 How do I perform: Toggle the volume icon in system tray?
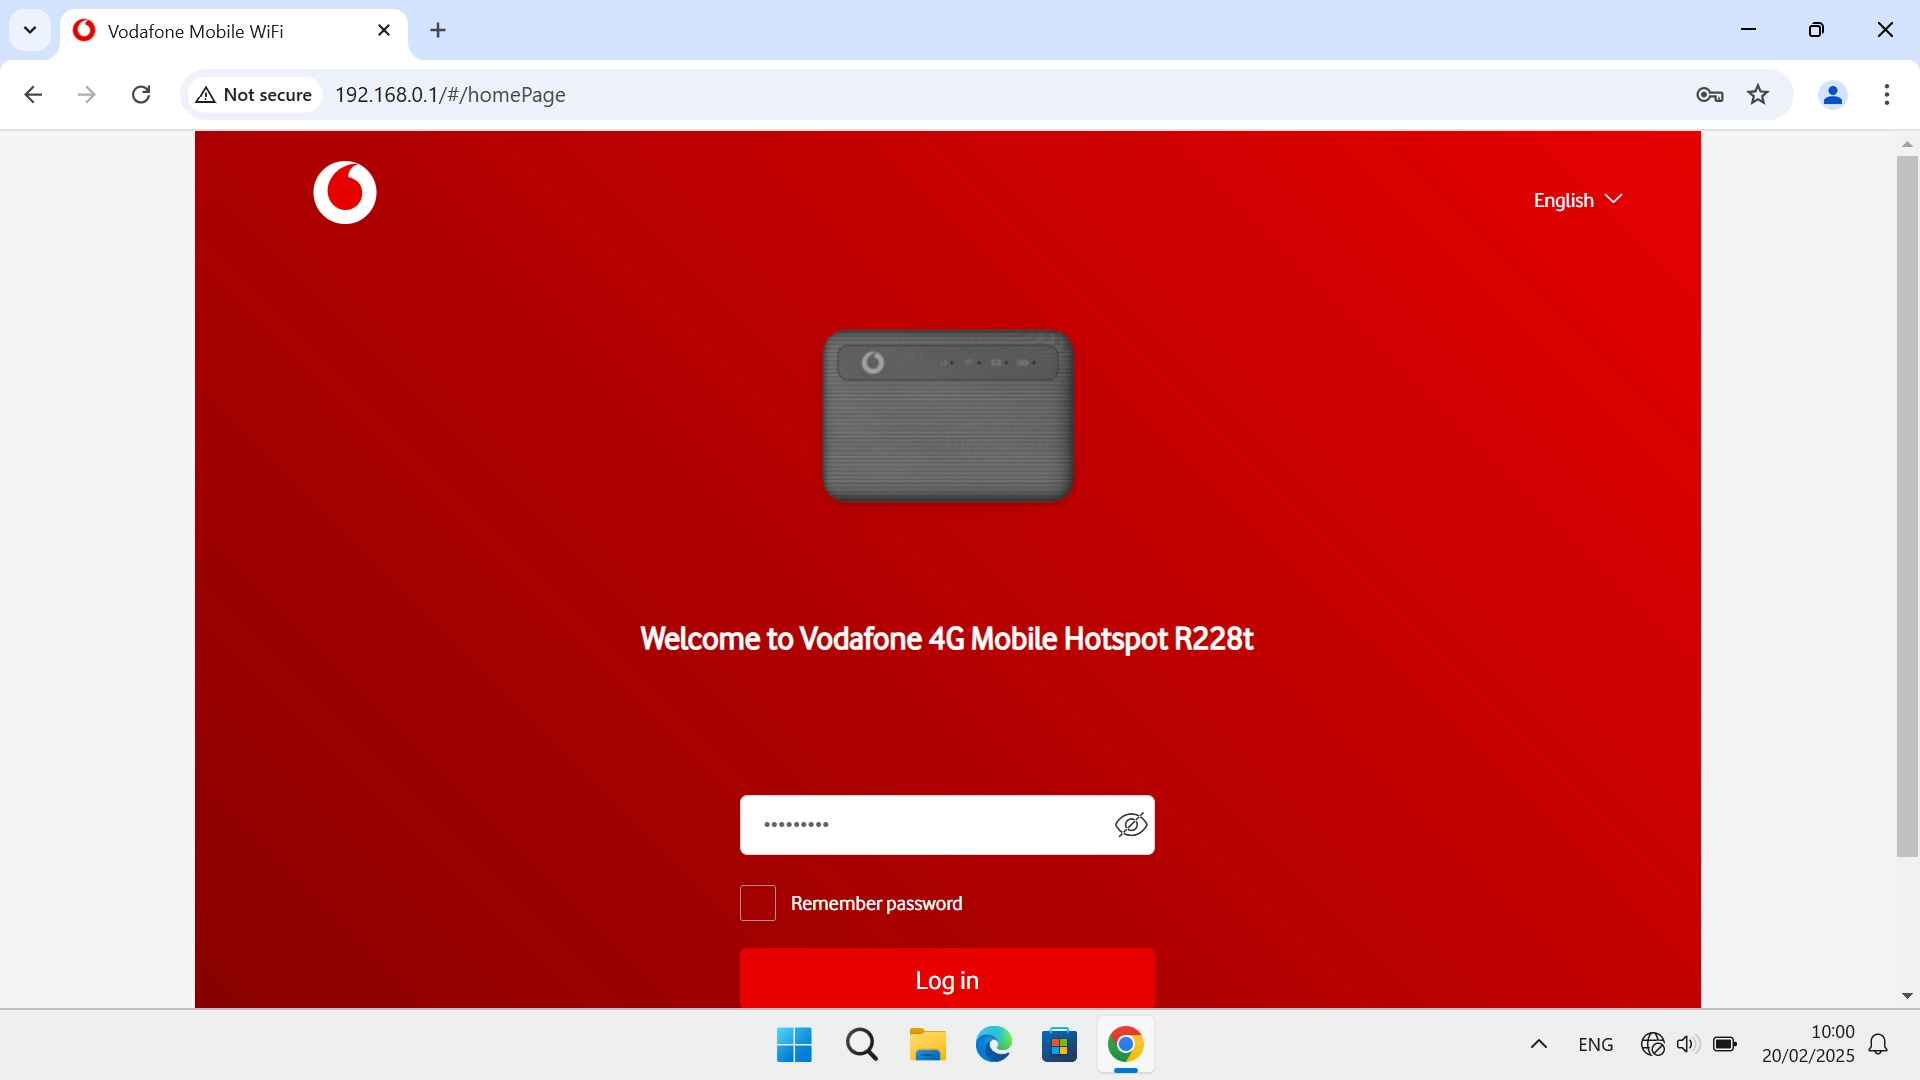pos(1687,1043)
